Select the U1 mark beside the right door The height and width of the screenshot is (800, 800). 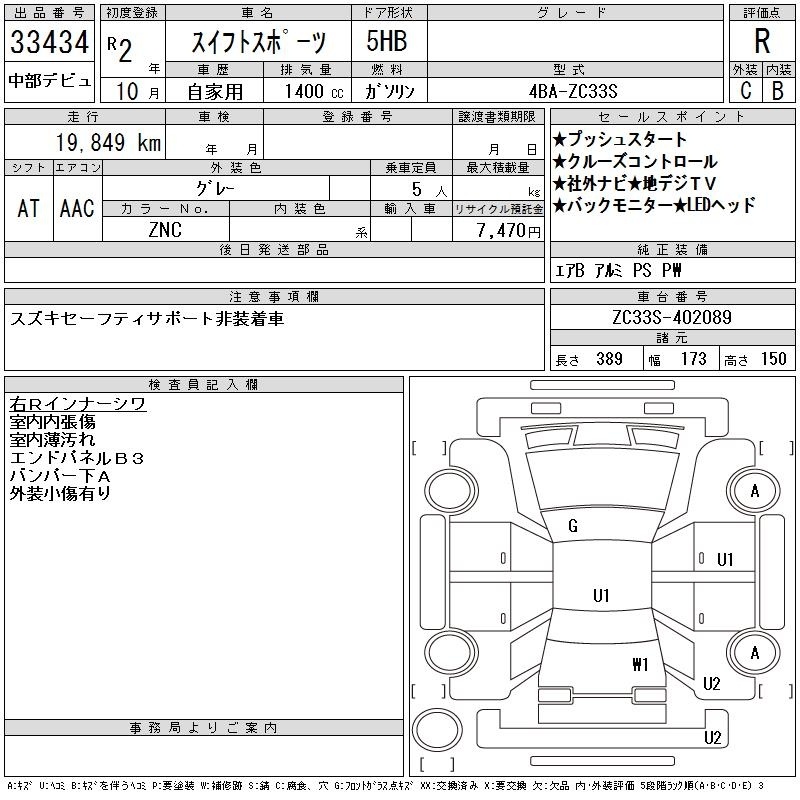point(725,559)
